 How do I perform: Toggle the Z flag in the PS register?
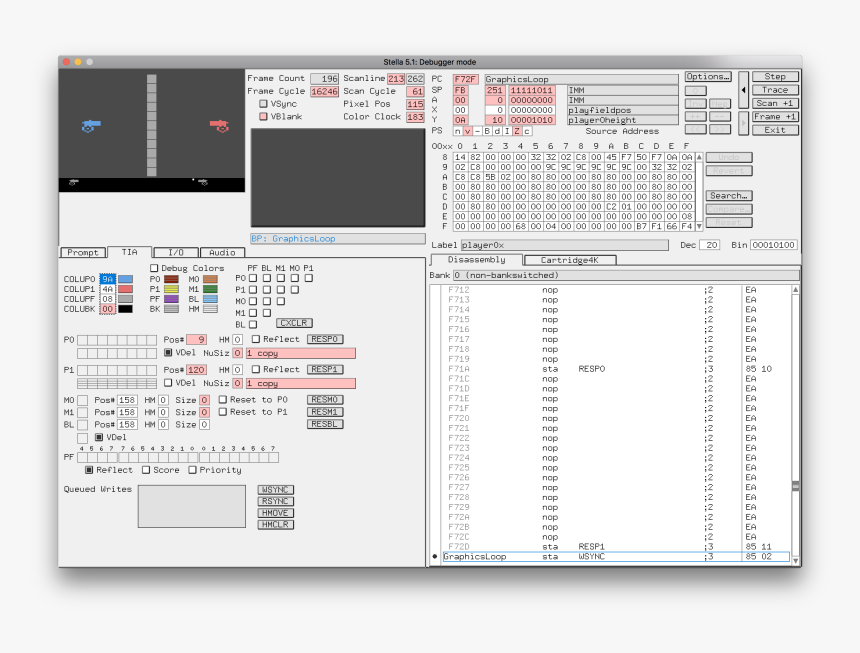pyautogui.click(x=517, y=131)
